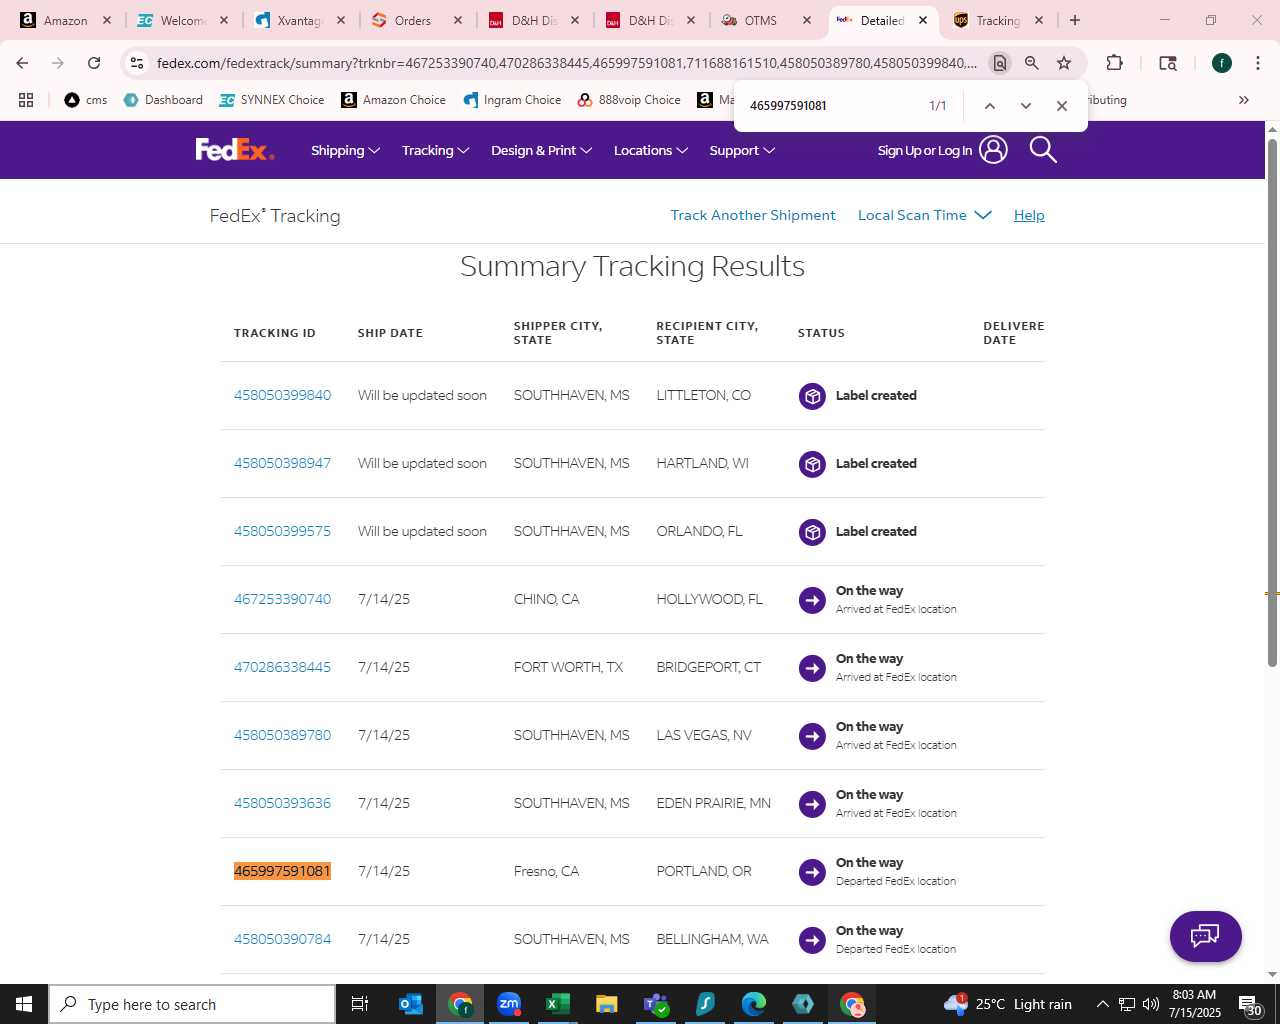Open the 888voip Choice bookmark
Image resolution: width=1280 pixels, height=1024 pixels.
629,100
